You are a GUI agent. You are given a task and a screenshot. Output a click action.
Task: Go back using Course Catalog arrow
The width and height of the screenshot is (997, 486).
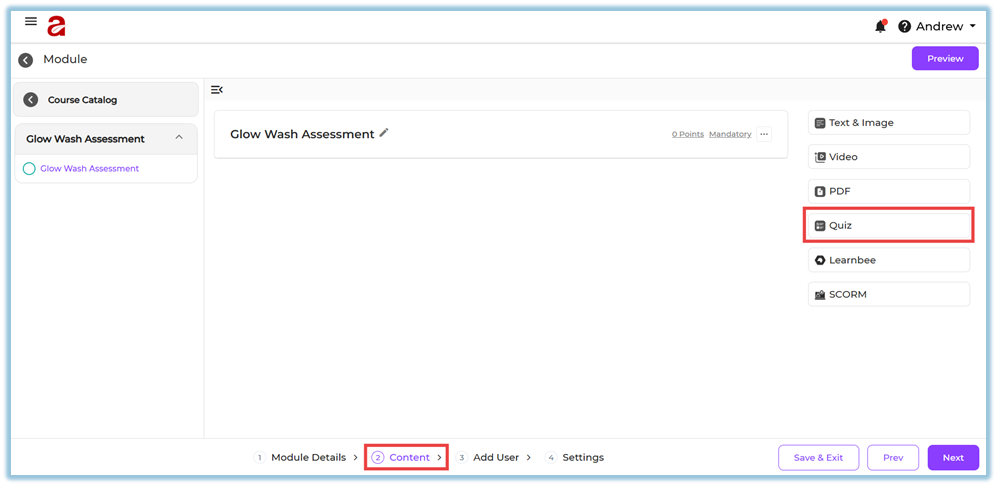pyautogui.click(x=31, y=100)
